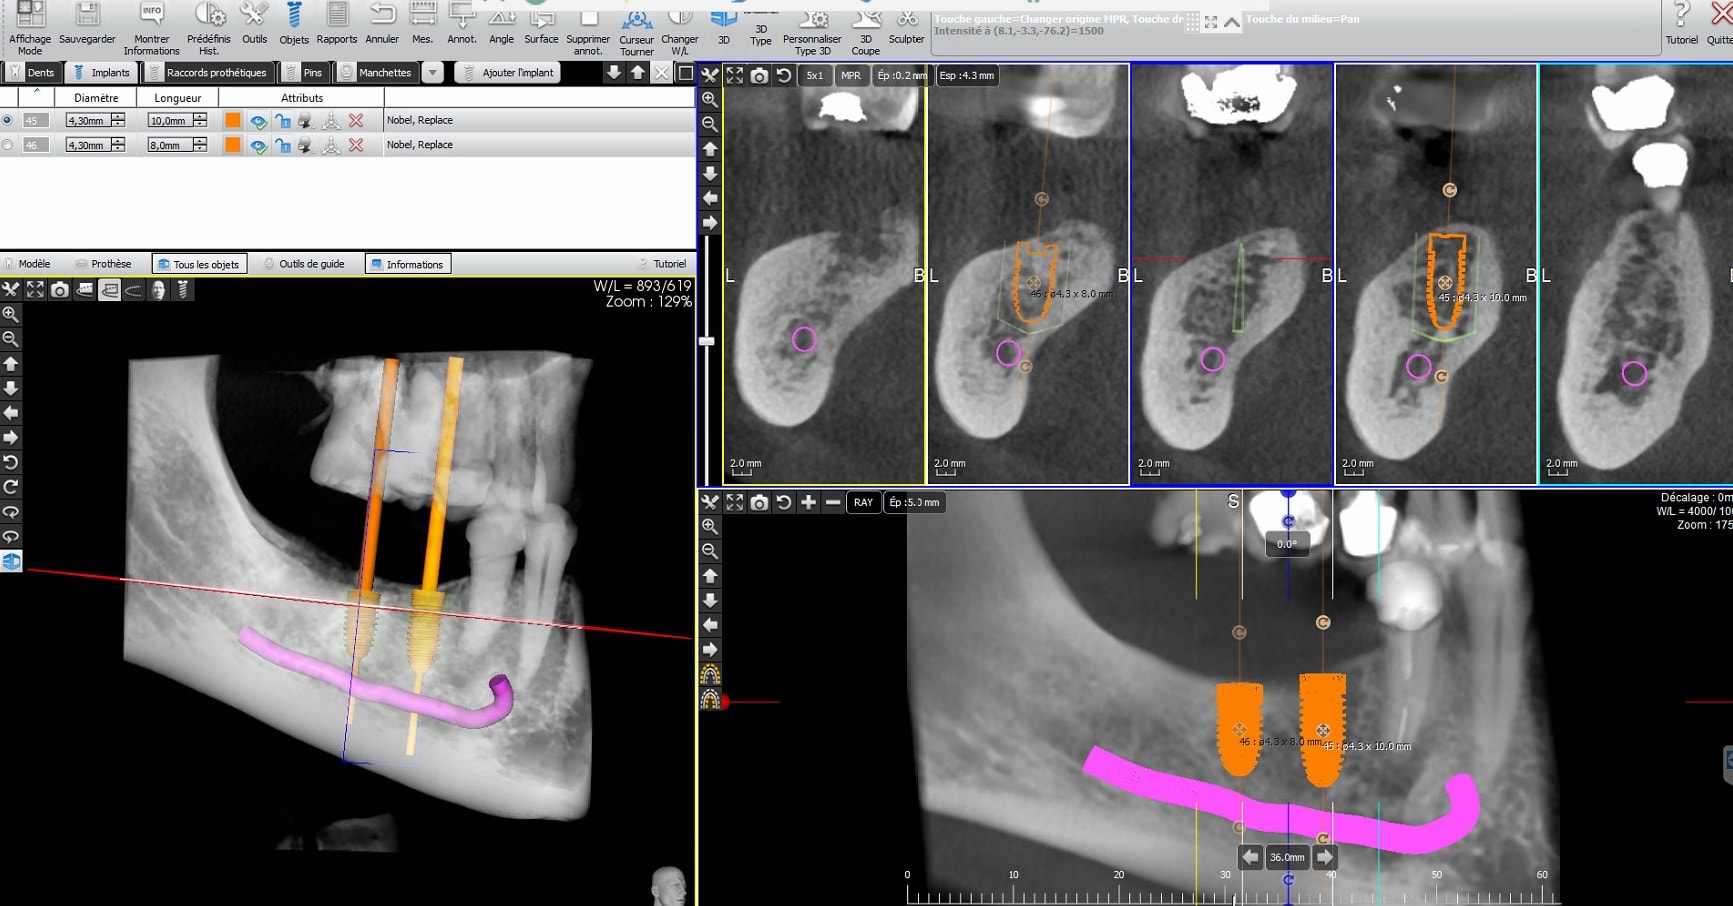Click the Curseur Tourner icon
Viewport: 1733px width, 906px height.
pos(636,20)
